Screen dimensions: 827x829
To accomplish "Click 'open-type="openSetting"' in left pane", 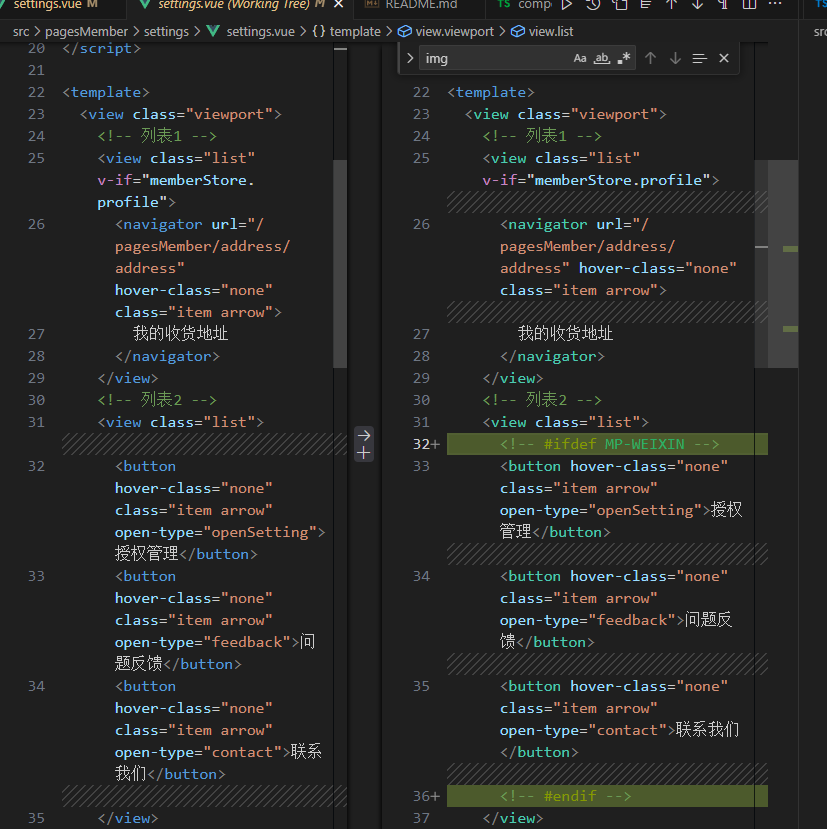I will click(216, 532).
